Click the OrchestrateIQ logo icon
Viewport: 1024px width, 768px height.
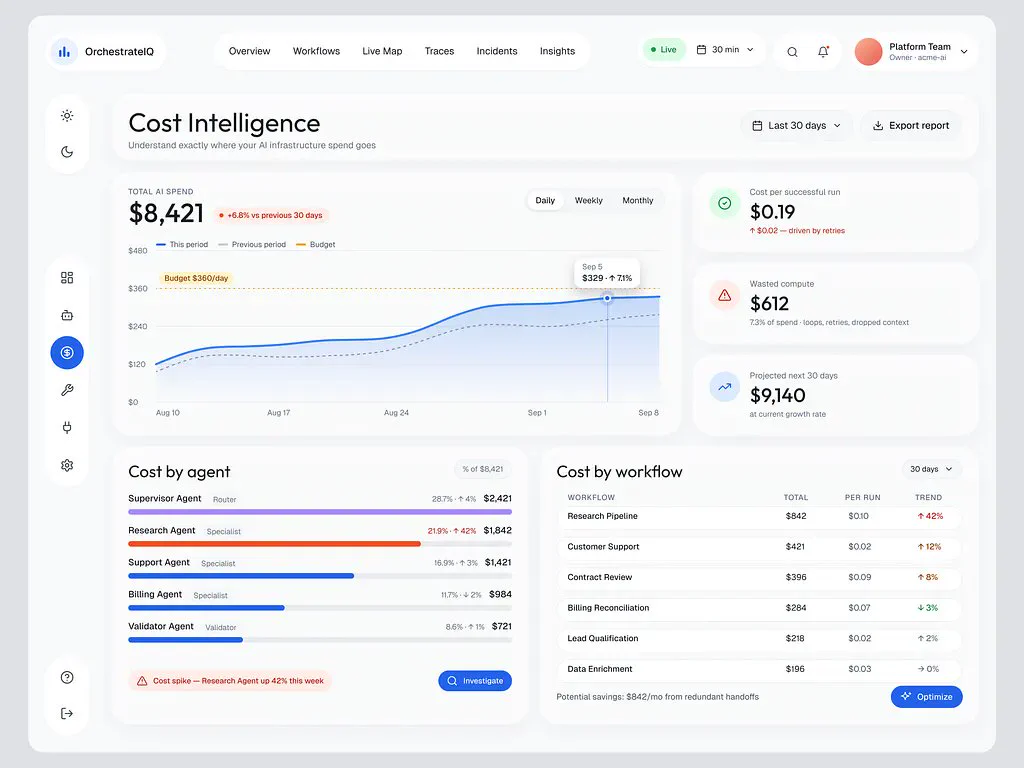click(x=64, y=52)
